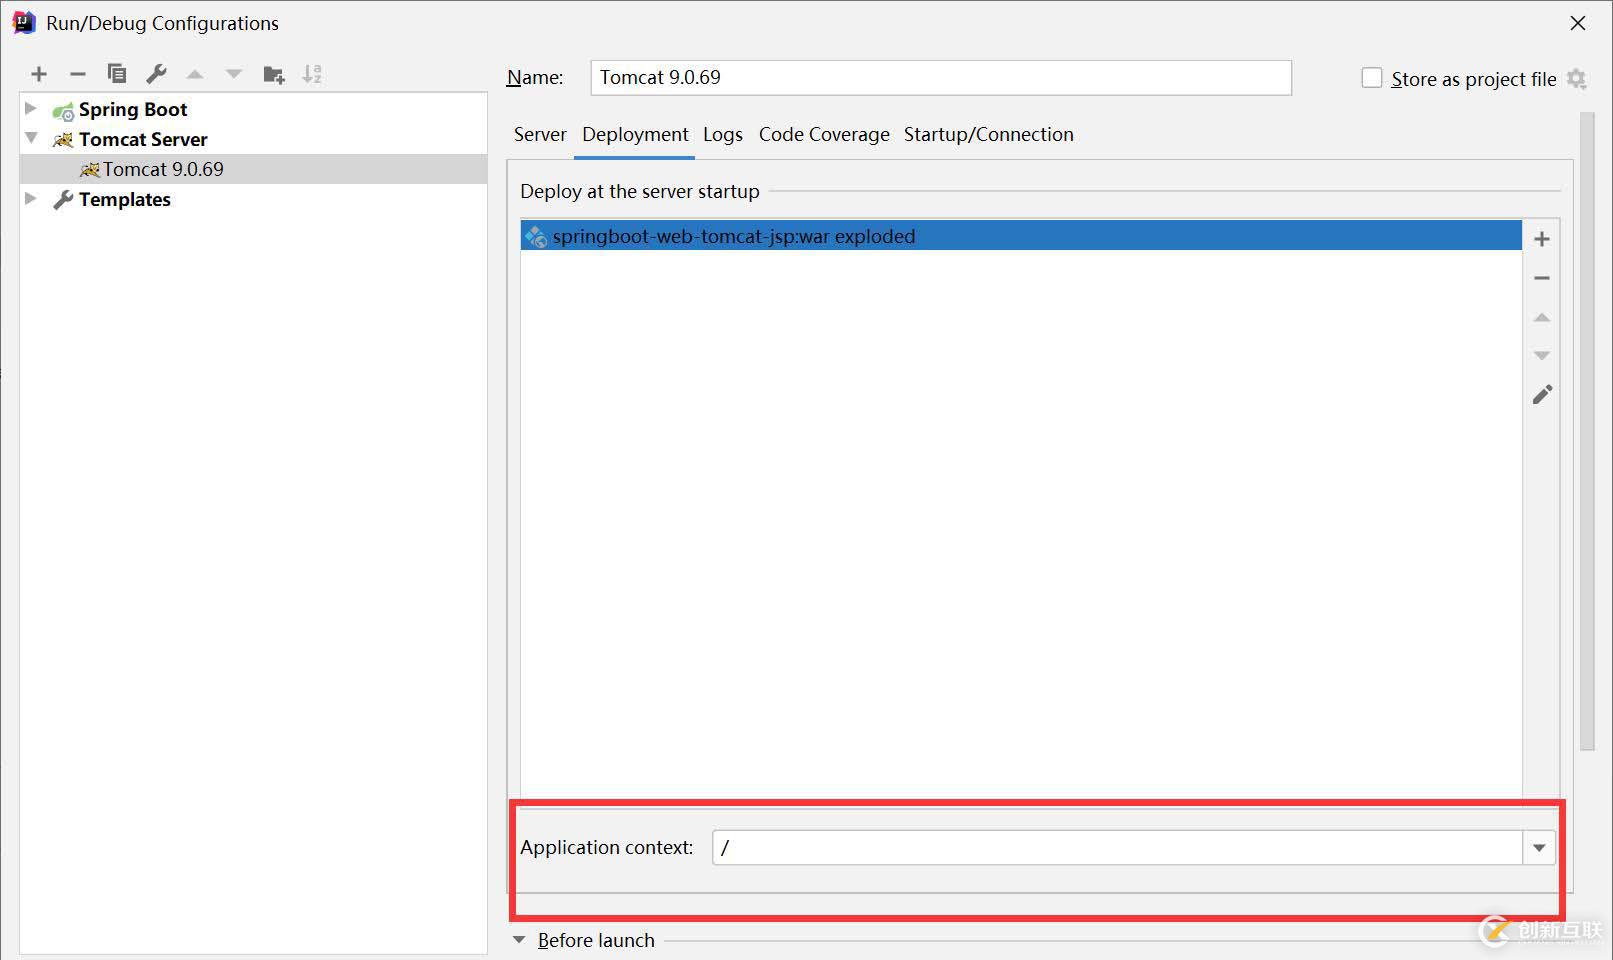Select Tomcat 9.0.69 configuration in tree
The image size is (1613, 960).
254,169
